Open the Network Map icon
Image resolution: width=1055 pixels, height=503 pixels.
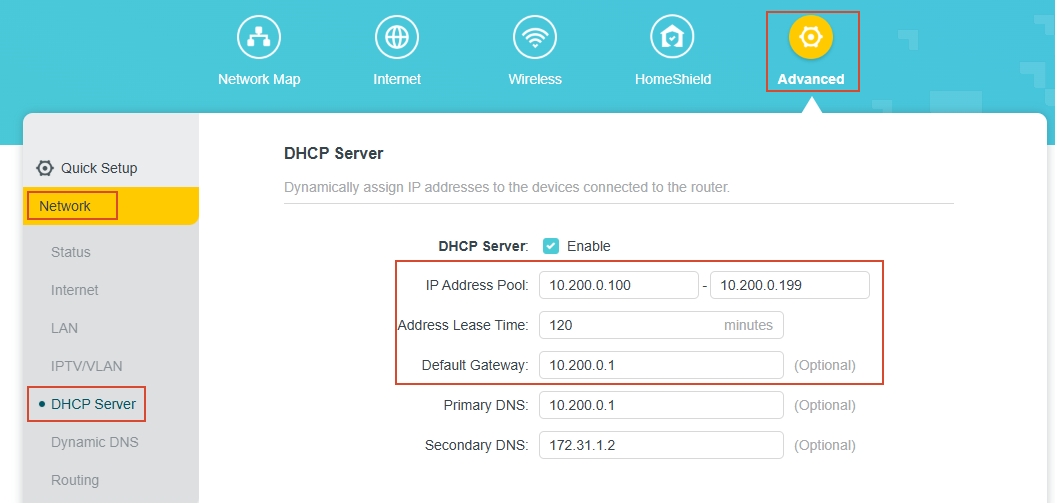(x=259, y=37)
